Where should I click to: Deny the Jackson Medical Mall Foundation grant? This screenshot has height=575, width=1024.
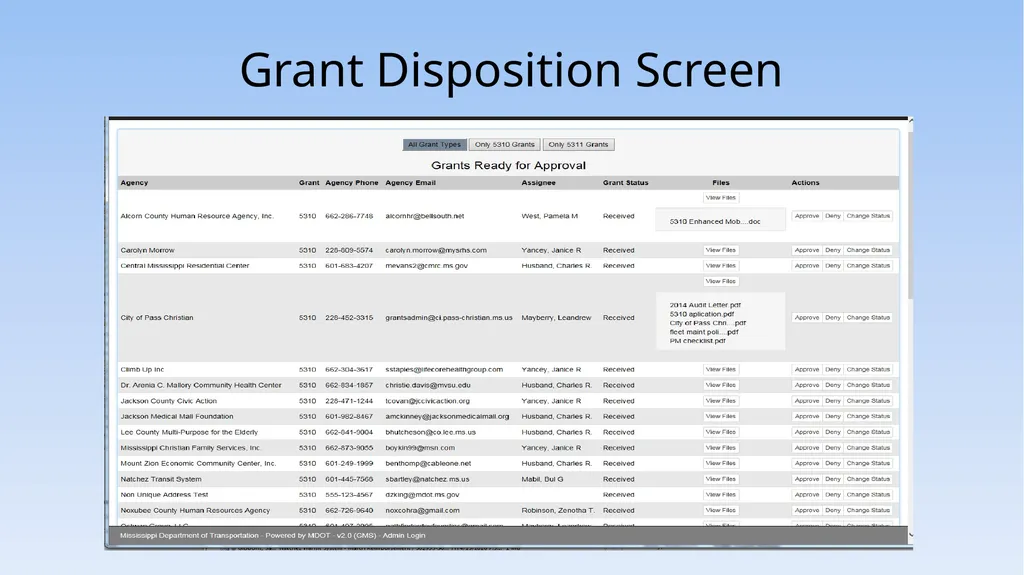[x=832, y=416]
